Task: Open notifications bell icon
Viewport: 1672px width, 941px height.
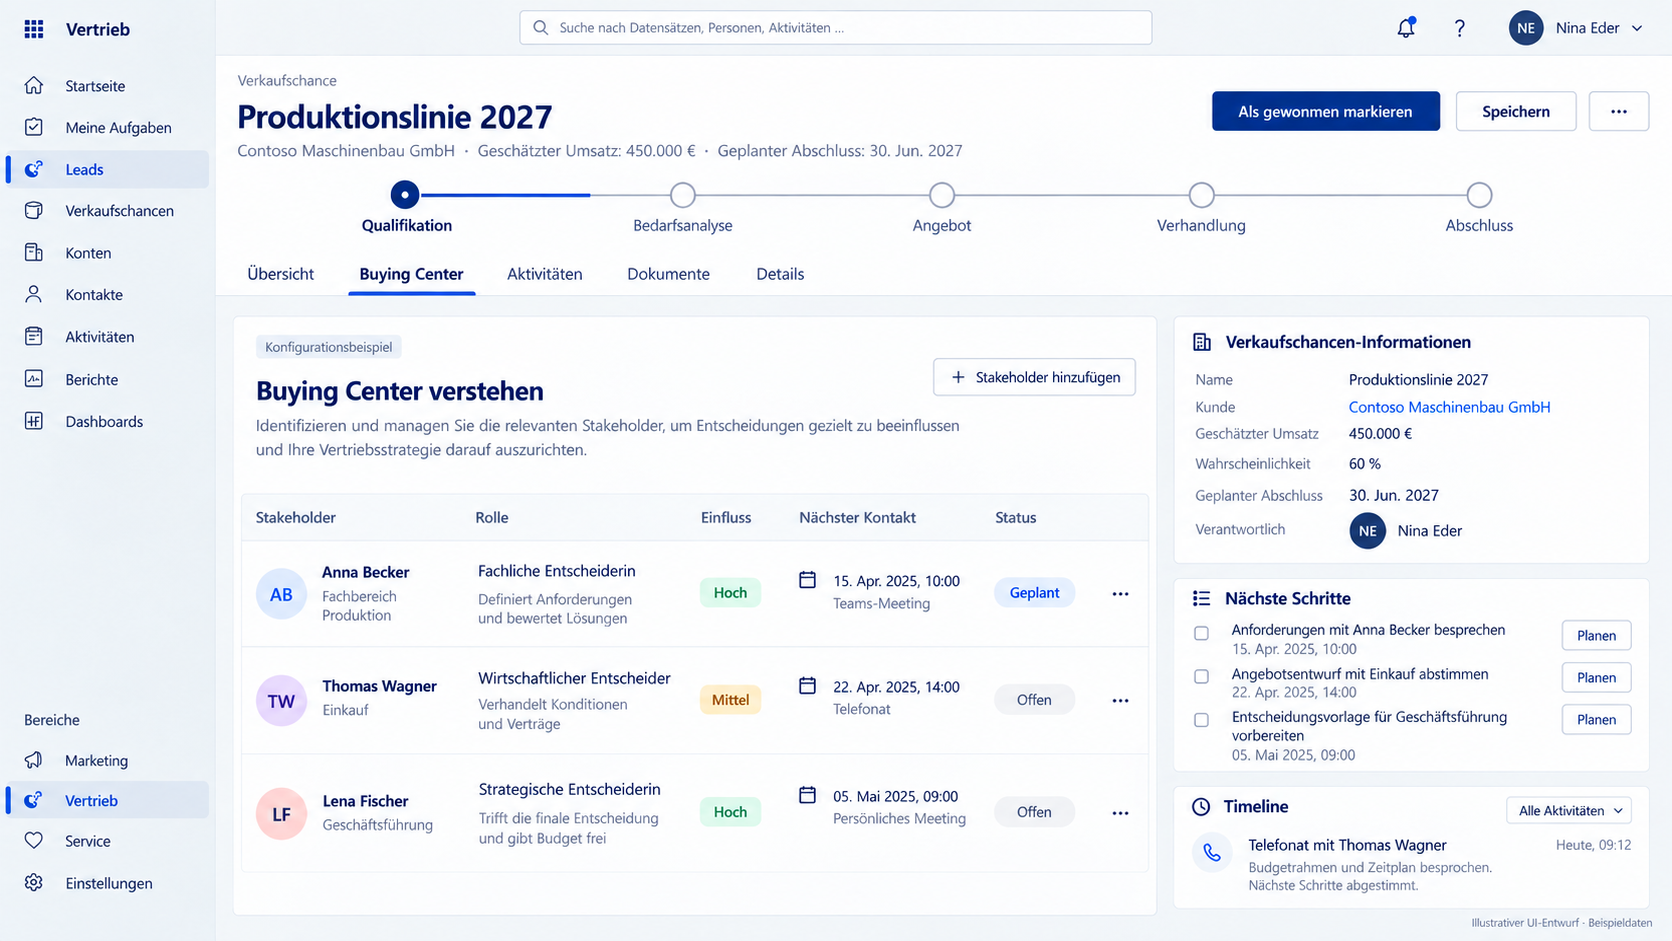Action: point(1406,28)
